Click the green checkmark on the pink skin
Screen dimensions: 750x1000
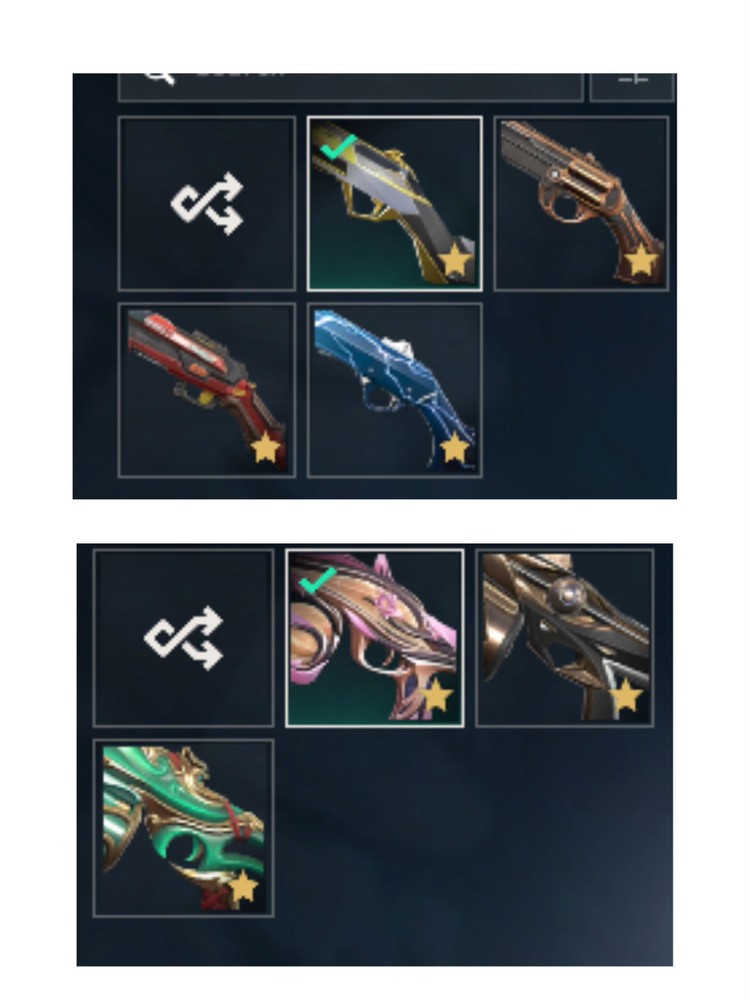click(x=318, y=580)
